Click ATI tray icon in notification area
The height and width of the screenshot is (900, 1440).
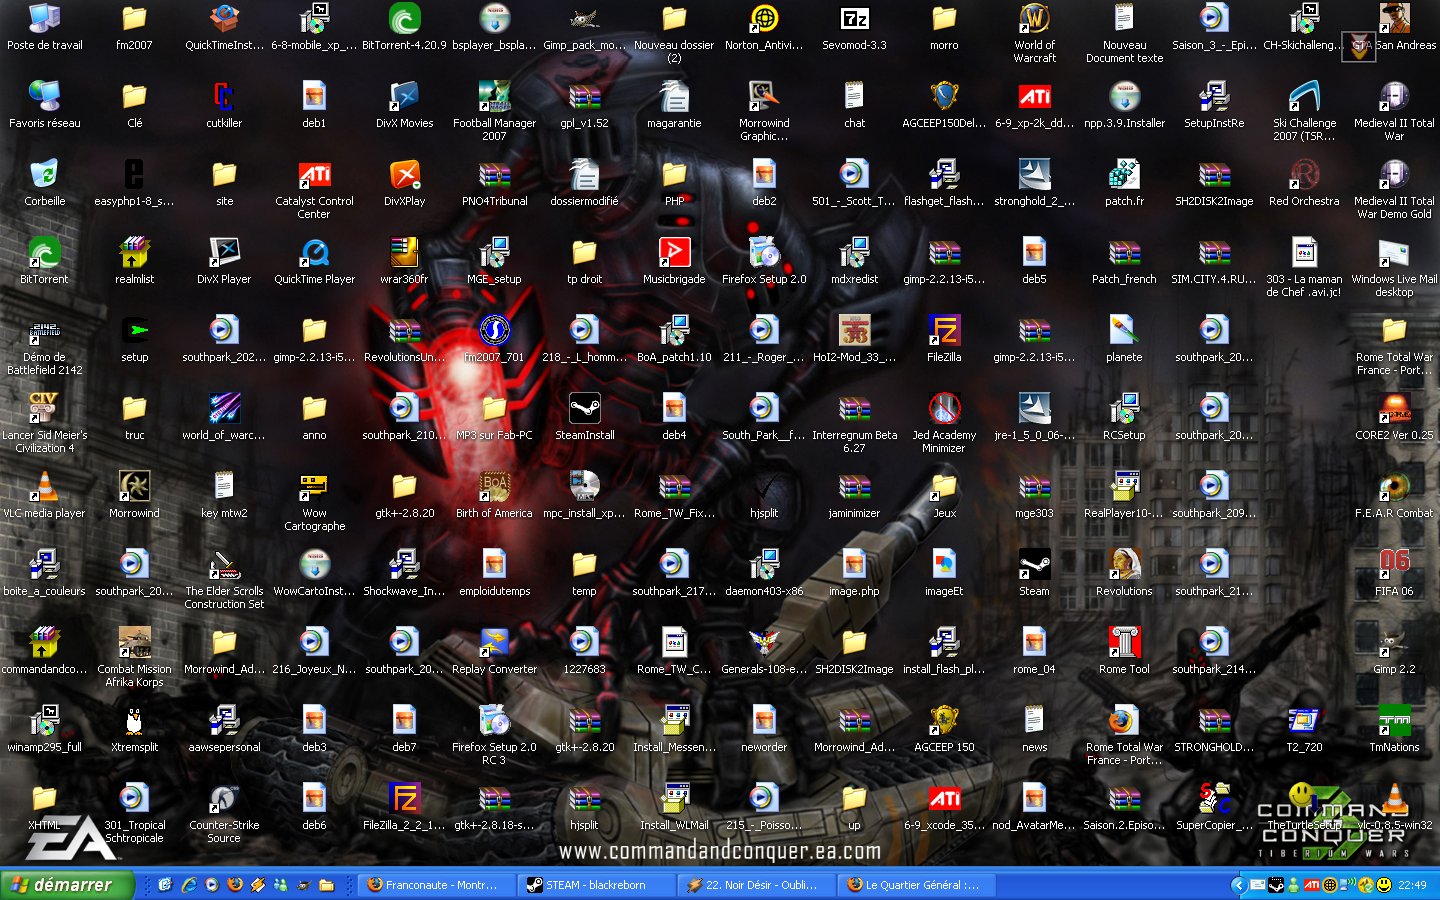1311,885
